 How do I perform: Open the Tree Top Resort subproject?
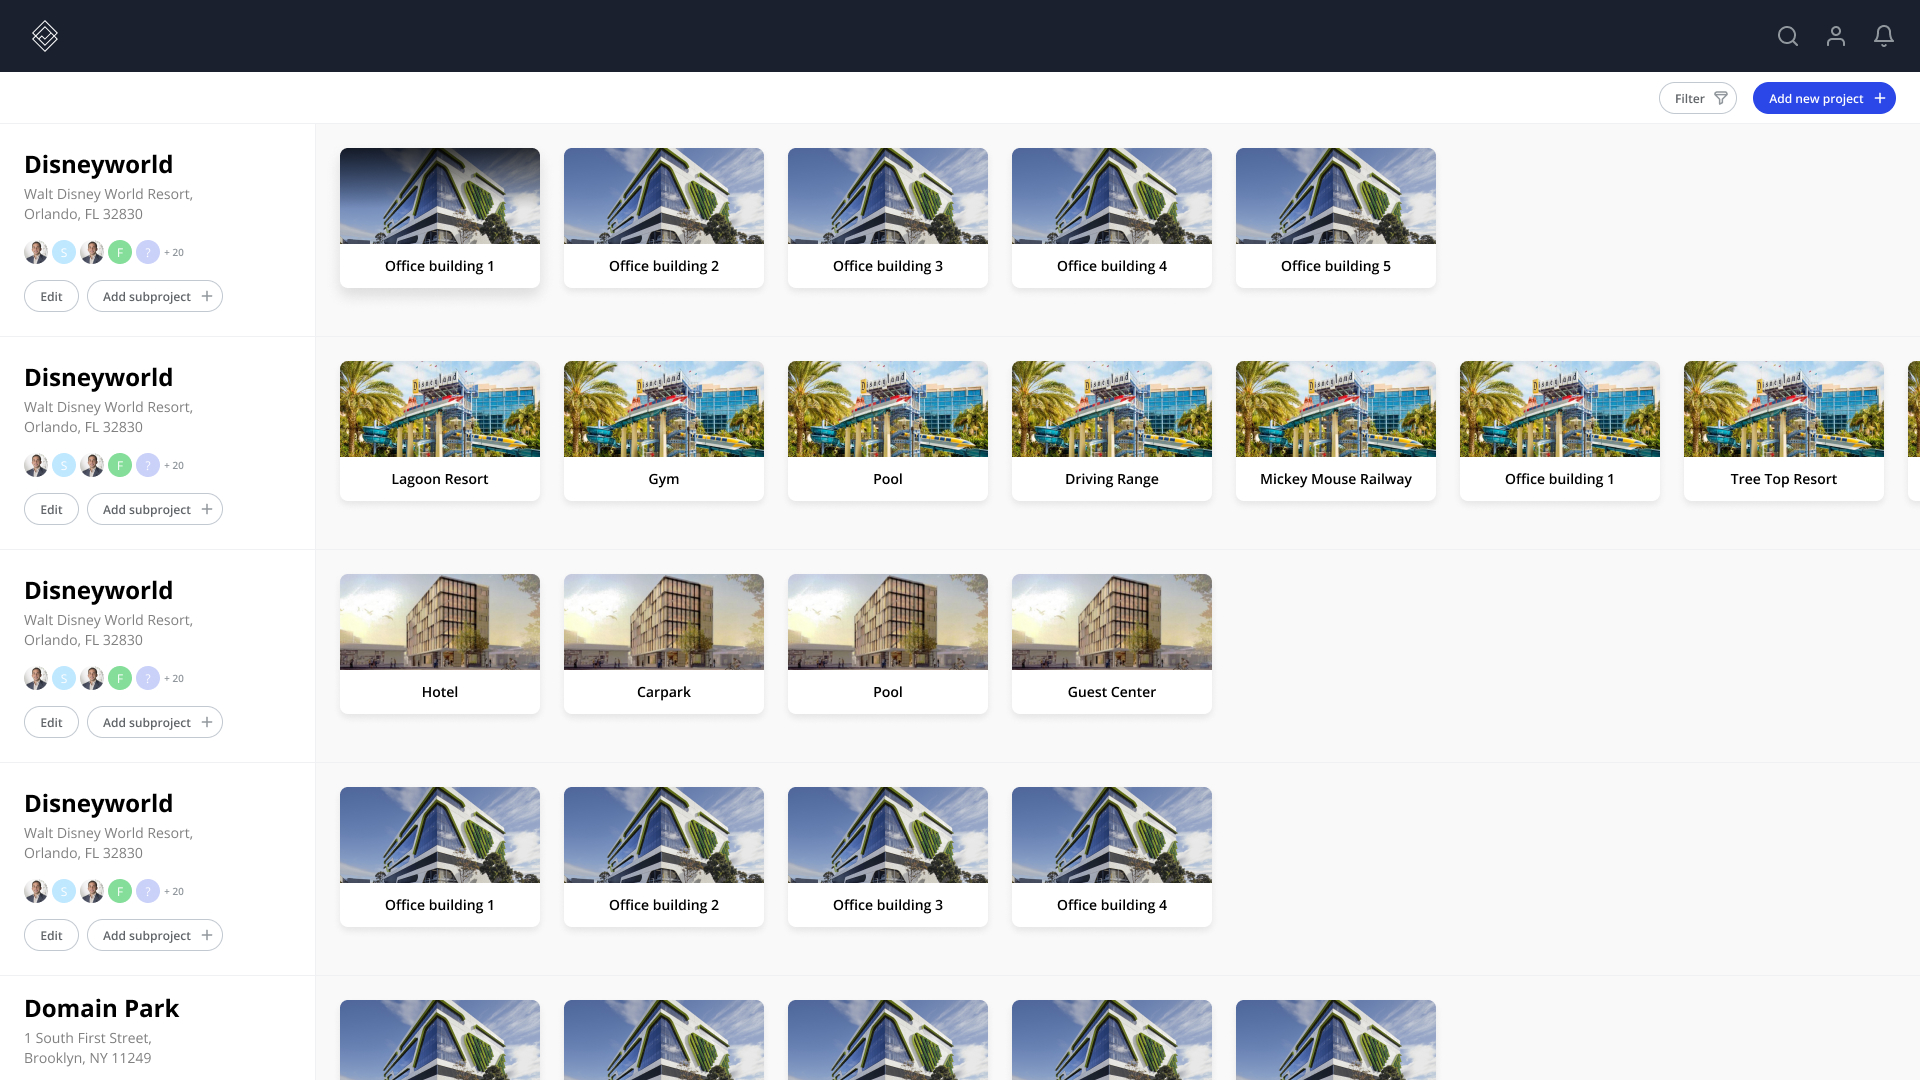tap(1784, 430)
